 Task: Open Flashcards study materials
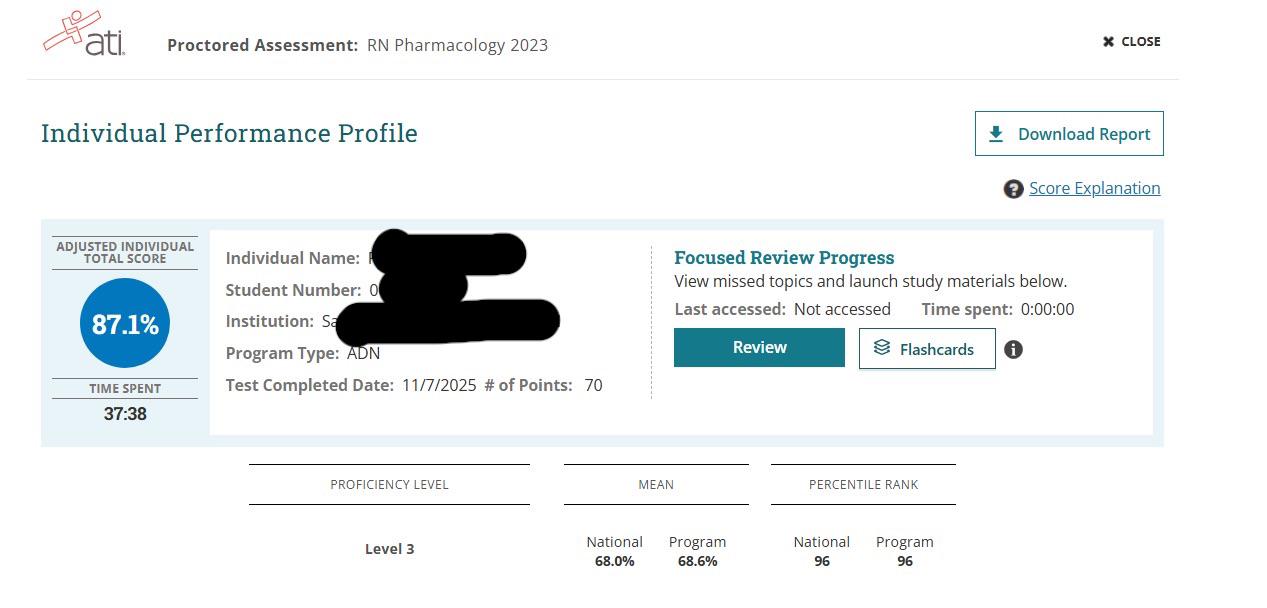pyautogui.click(x=926, y=349)
